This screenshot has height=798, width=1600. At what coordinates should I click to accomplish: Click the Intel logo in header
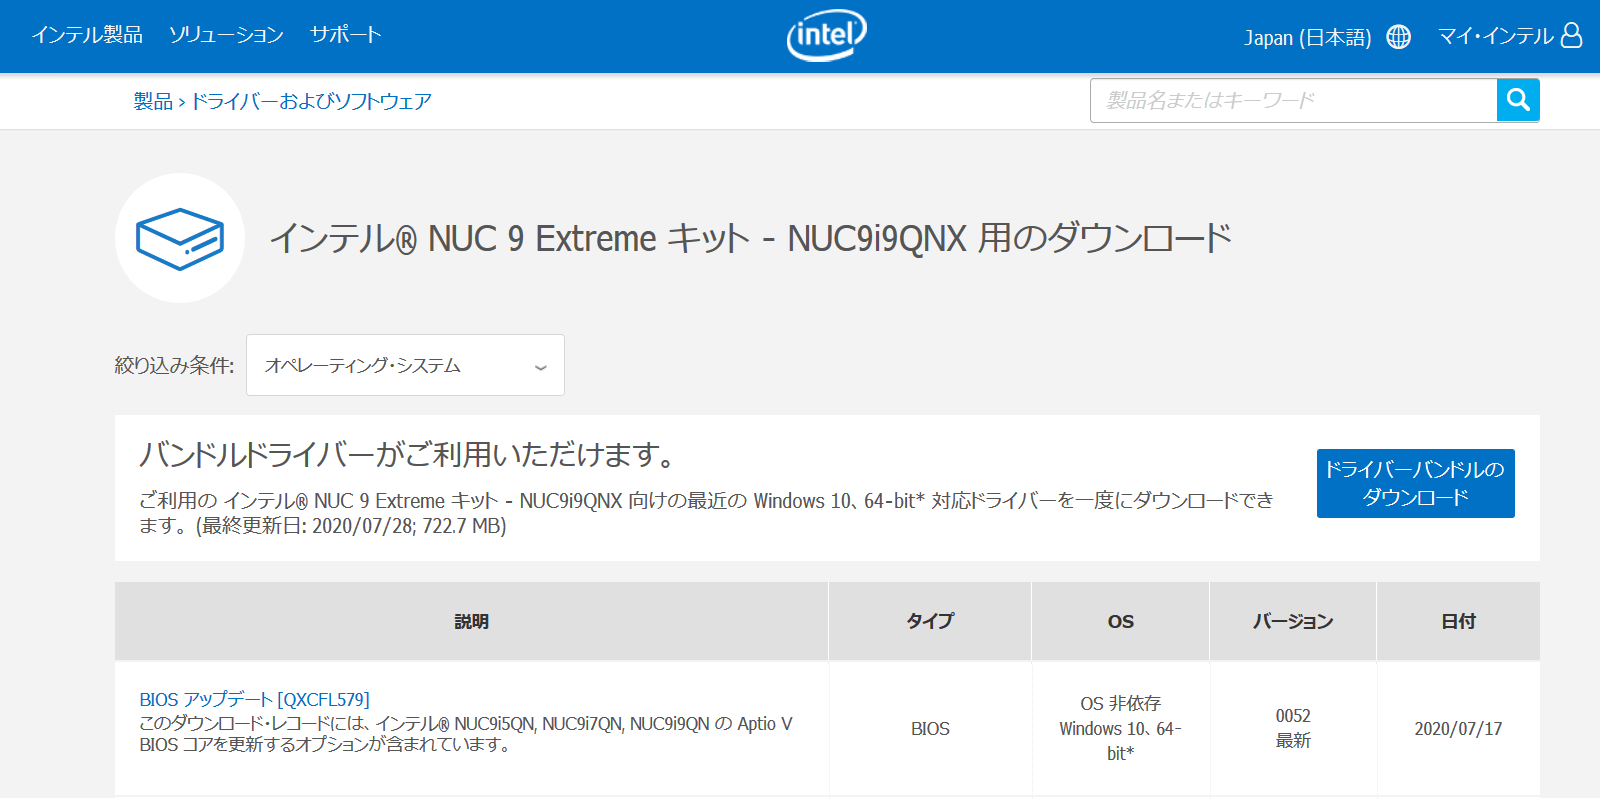[x=826, y=36]
